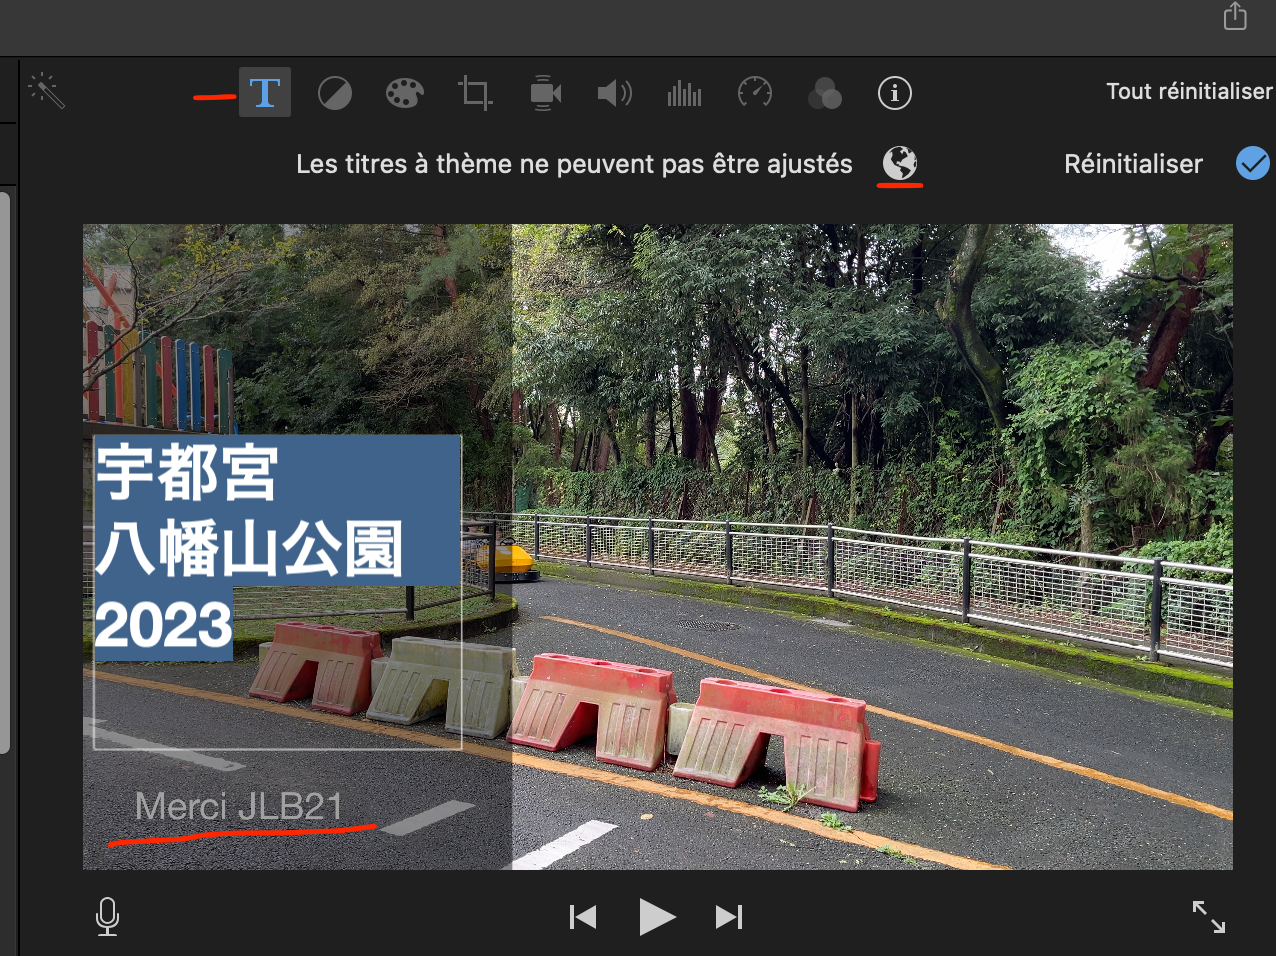1276x956 pixels.
Task: Open the clip filters icon
Action: 824,92
